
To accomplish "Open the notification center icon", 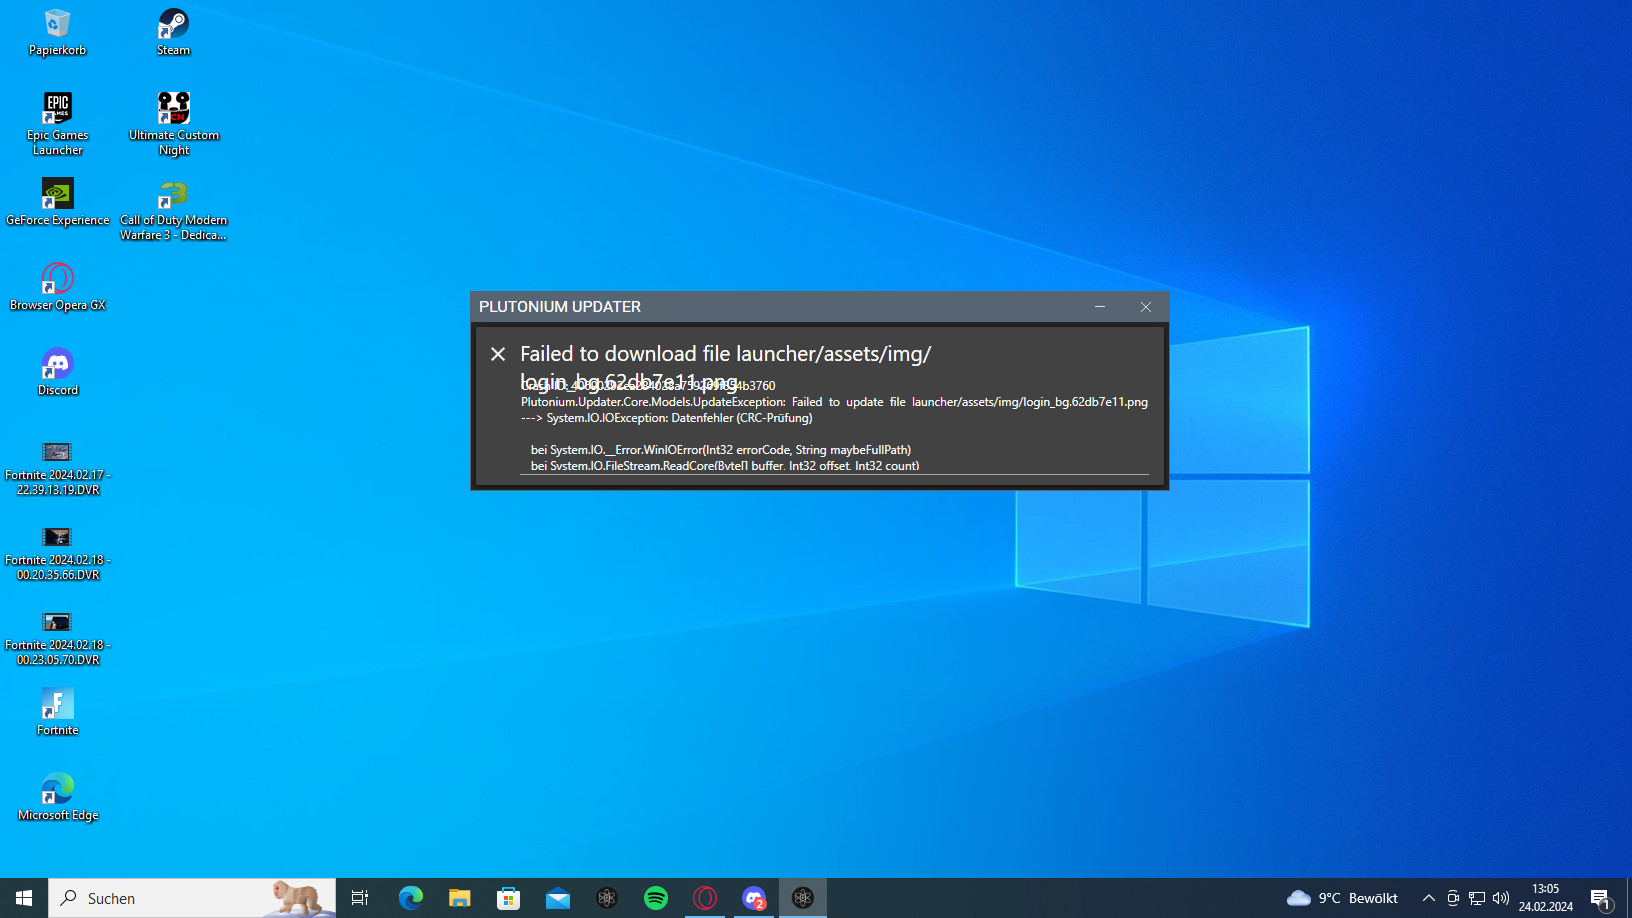I will [1601, 898].
